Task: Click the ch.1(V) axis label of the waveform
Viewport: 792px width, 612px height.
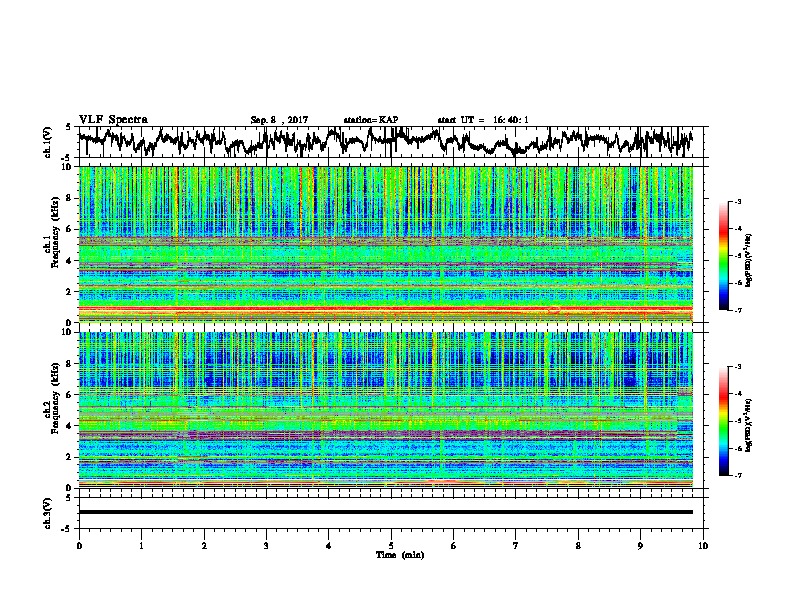Action: click(48, 142)
